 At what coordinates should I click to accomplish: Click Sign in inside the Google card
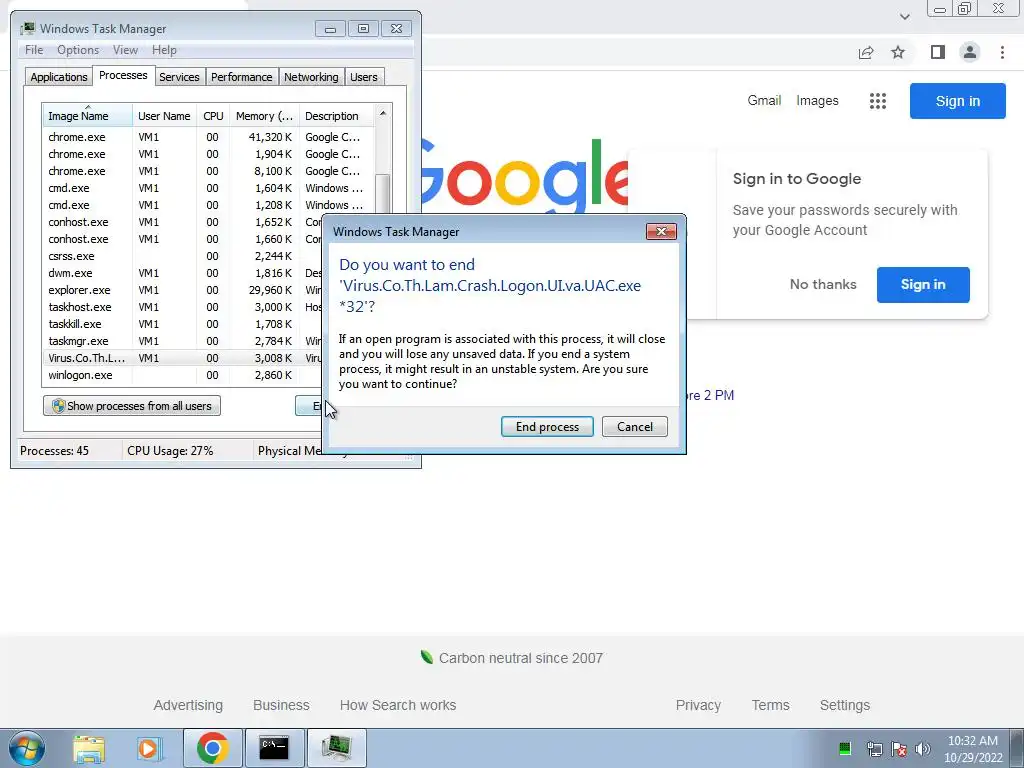click(923, 284)
